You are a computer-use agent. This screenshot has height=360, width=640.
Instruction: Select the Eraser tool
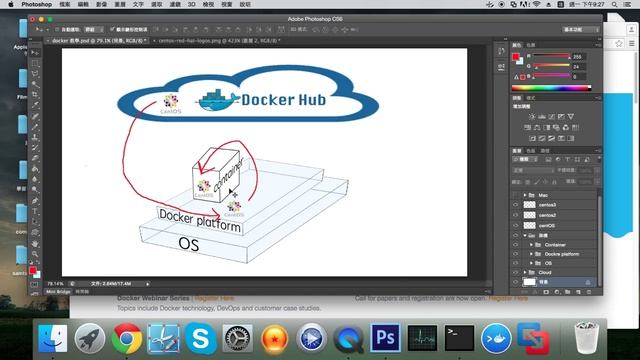[35, 158]
